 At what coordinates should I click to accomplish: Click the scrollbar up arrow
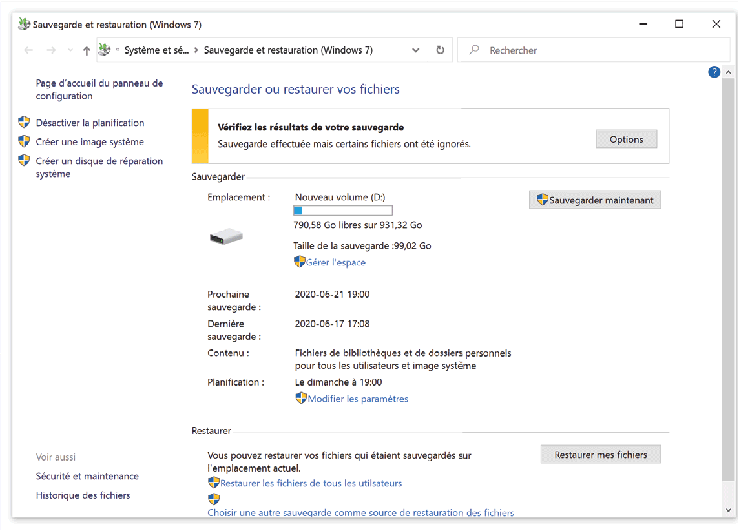click(728, 72)
